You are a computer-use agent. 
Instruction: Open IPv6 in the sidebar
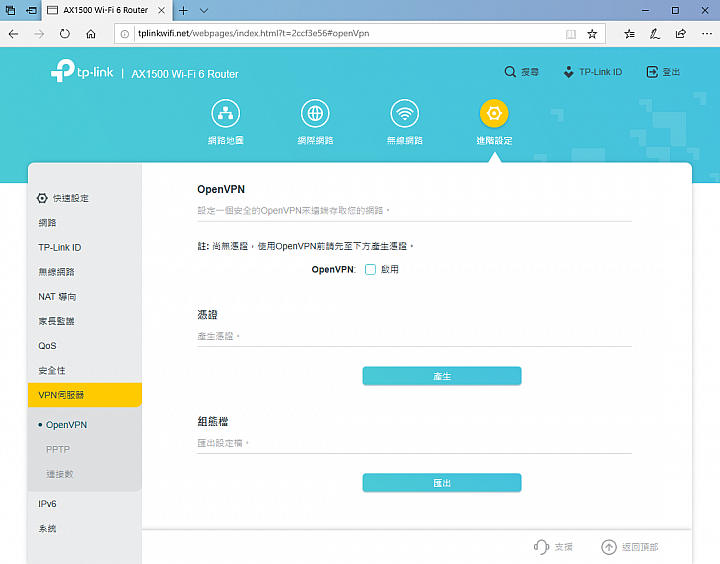[47, 504]
